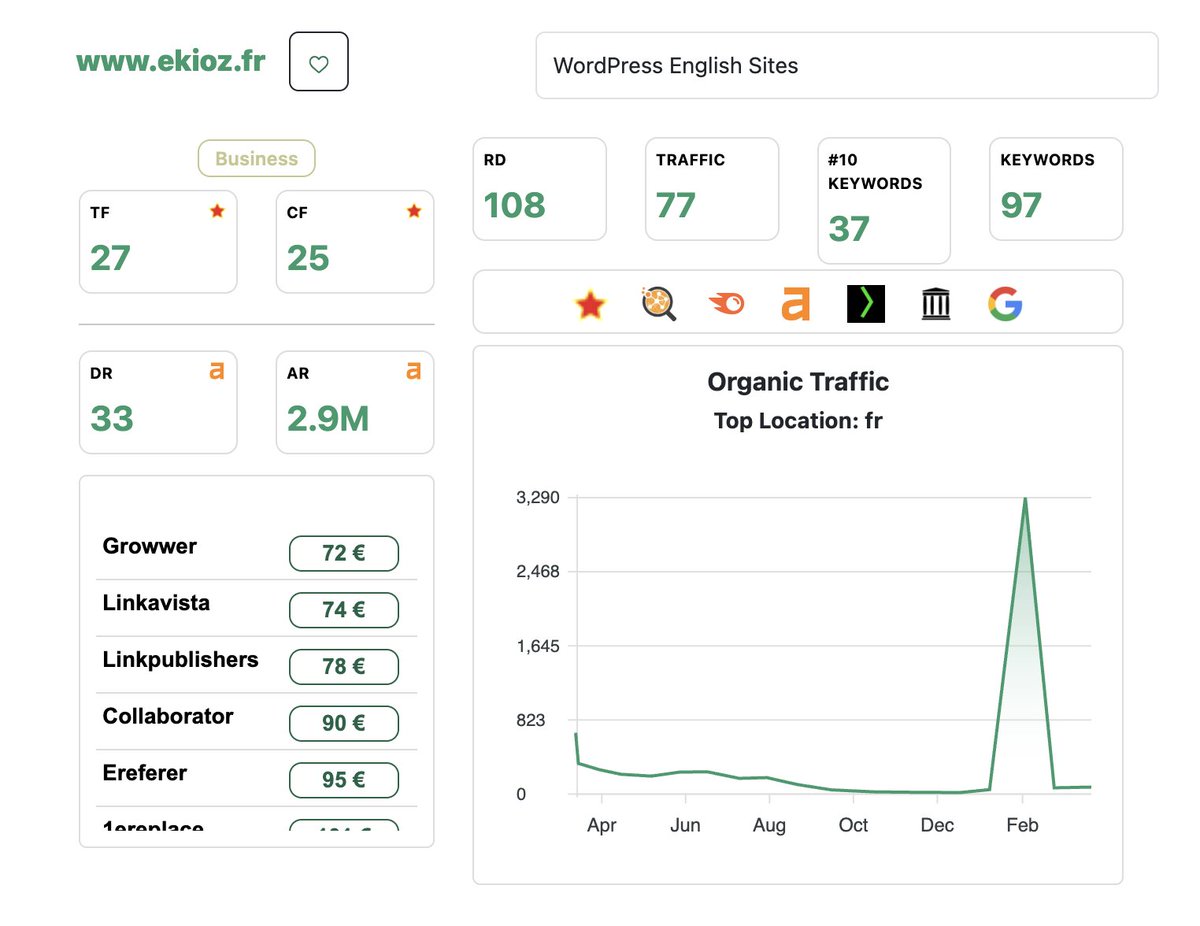Click the Jun label on chart axis
This screenshot has height=926, width=1200.
(685, 826)
